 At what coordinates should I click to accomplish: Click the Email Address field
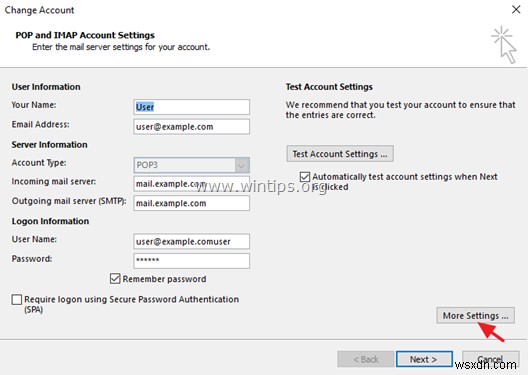click(191, 127)
